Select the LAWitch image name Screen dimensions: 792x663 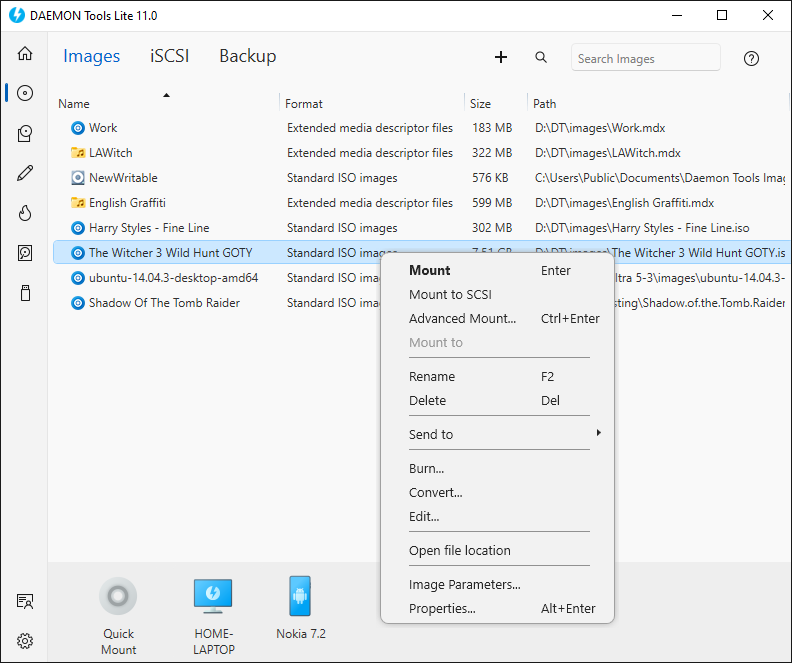111,152
